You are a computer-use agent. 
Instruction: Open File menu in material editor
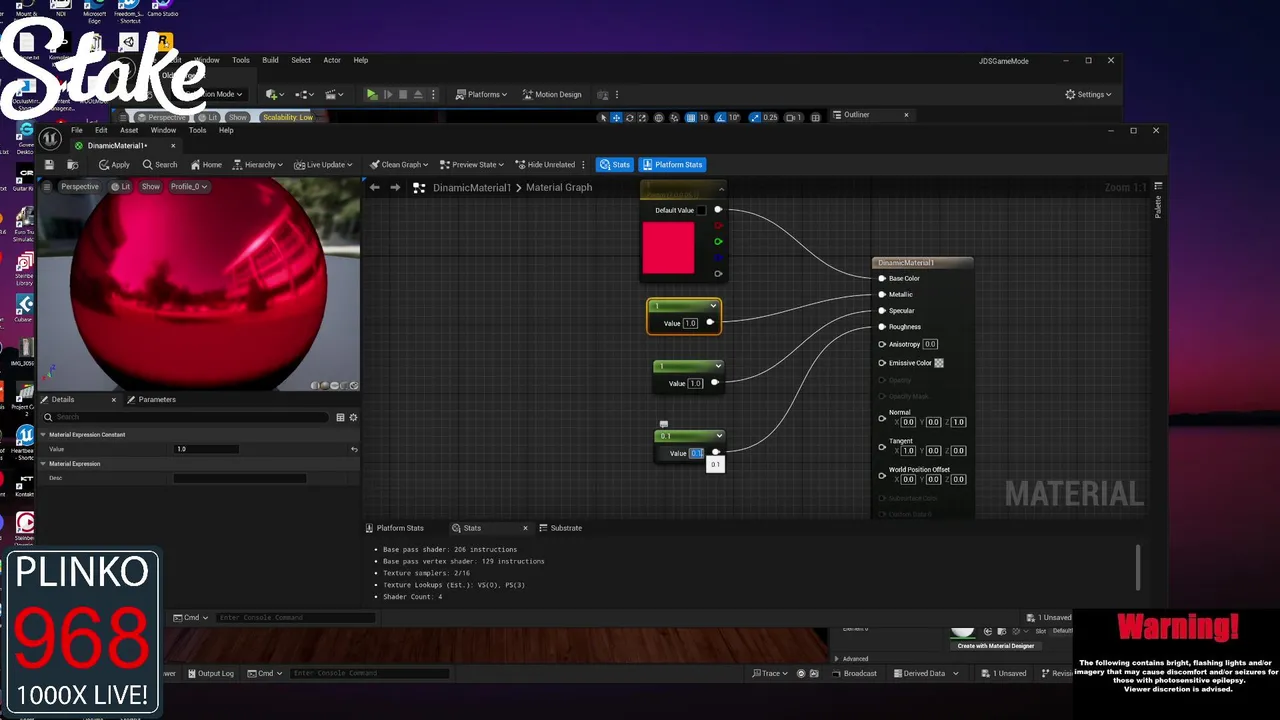point(76,130)
